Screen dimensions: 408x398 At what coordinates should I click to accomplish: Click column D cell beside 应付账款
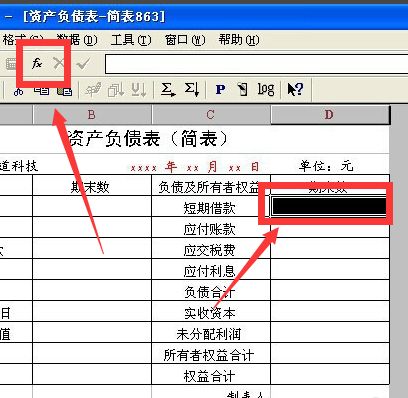click(x=330, y=227)
